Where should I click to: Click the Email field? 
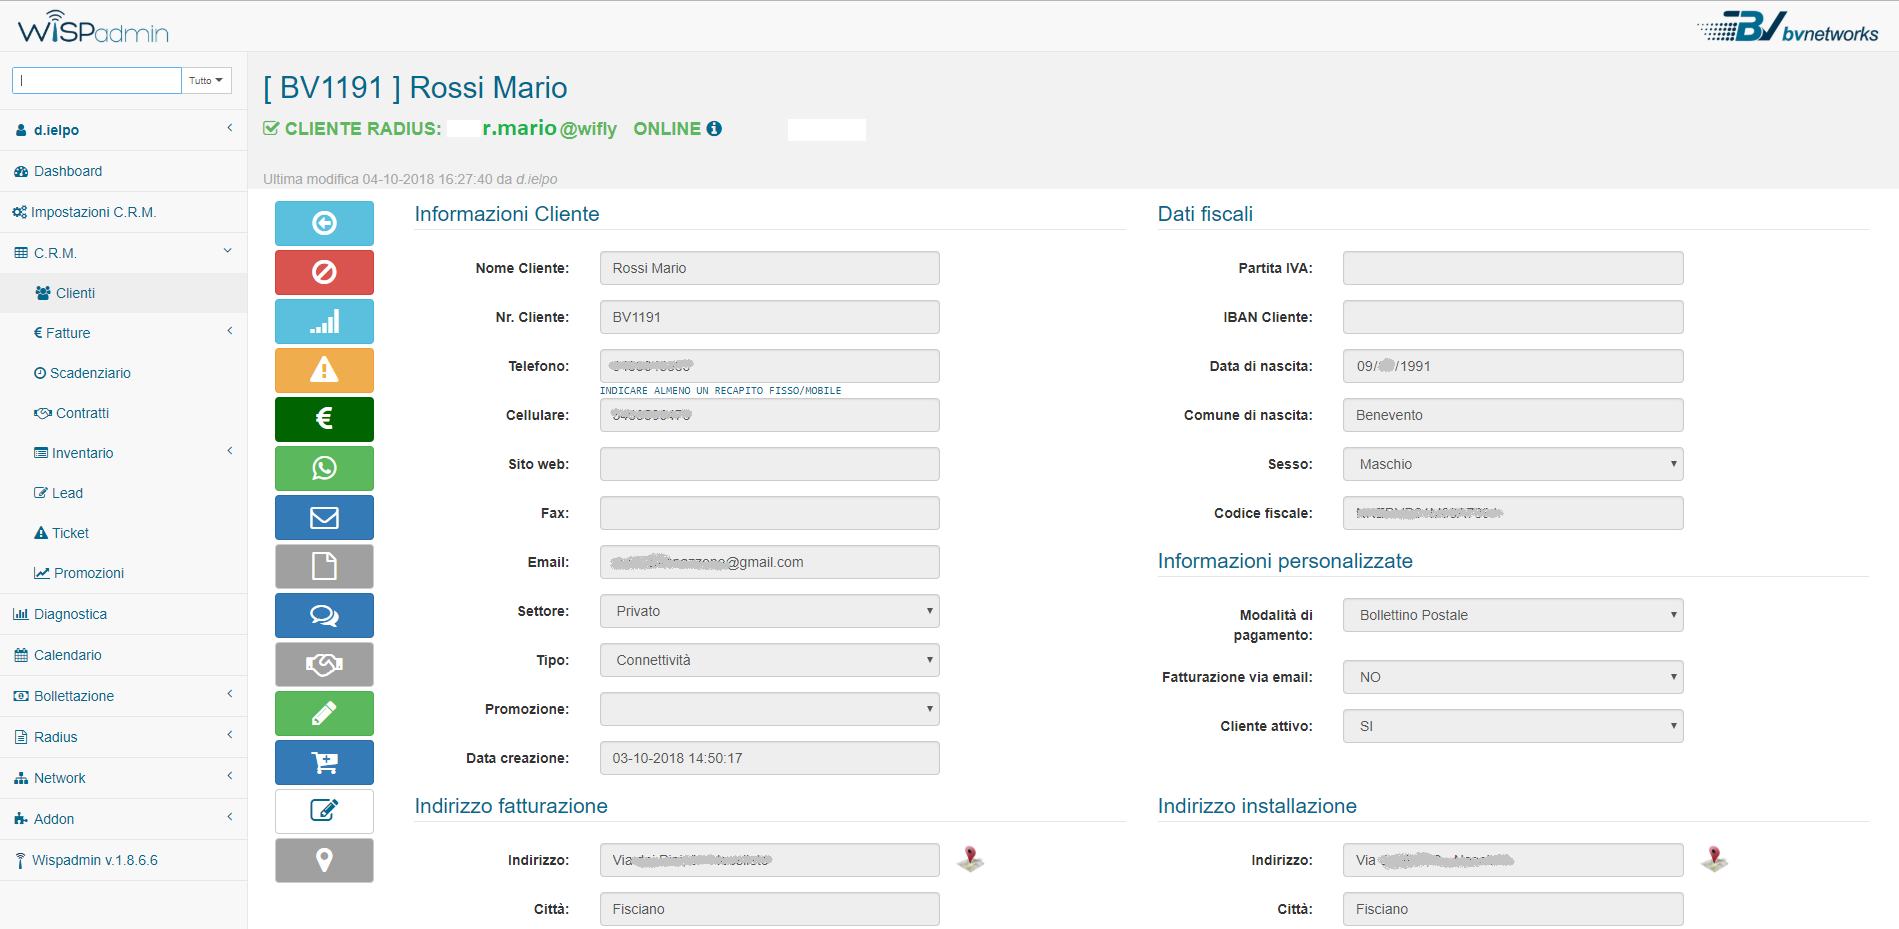(769, 562)
